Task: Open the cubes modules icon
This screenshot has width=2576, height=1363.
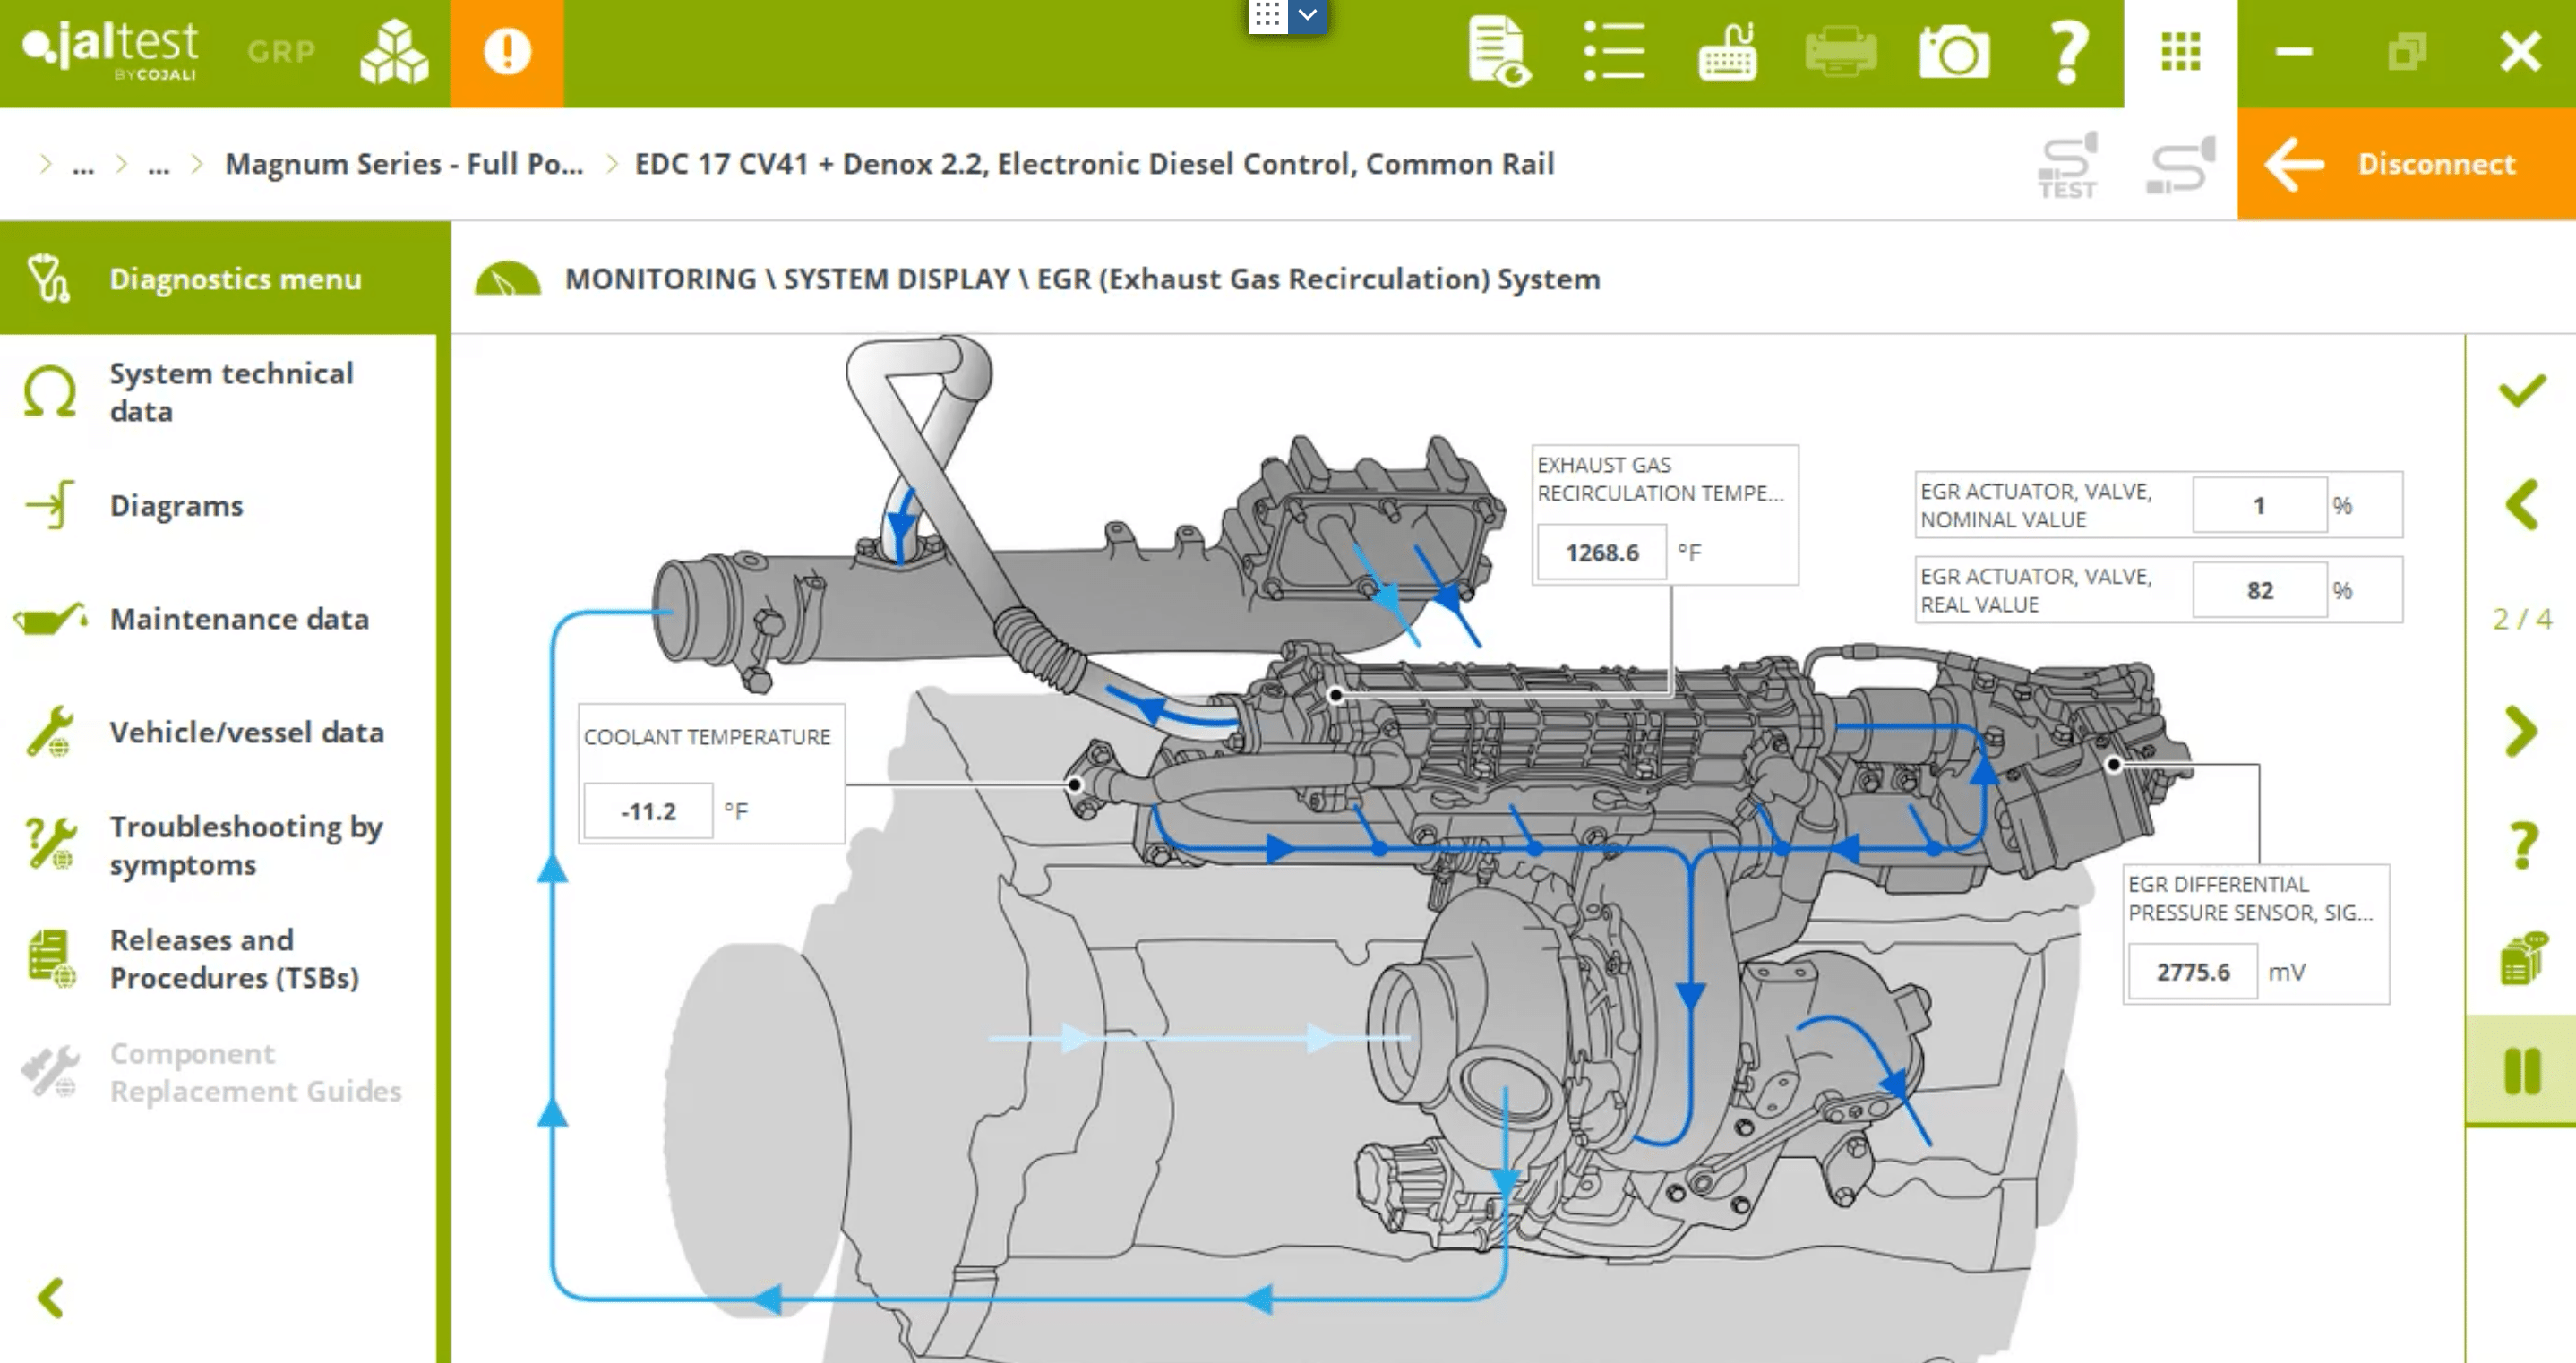Action: pyautogui.click(x=394, y=52)
